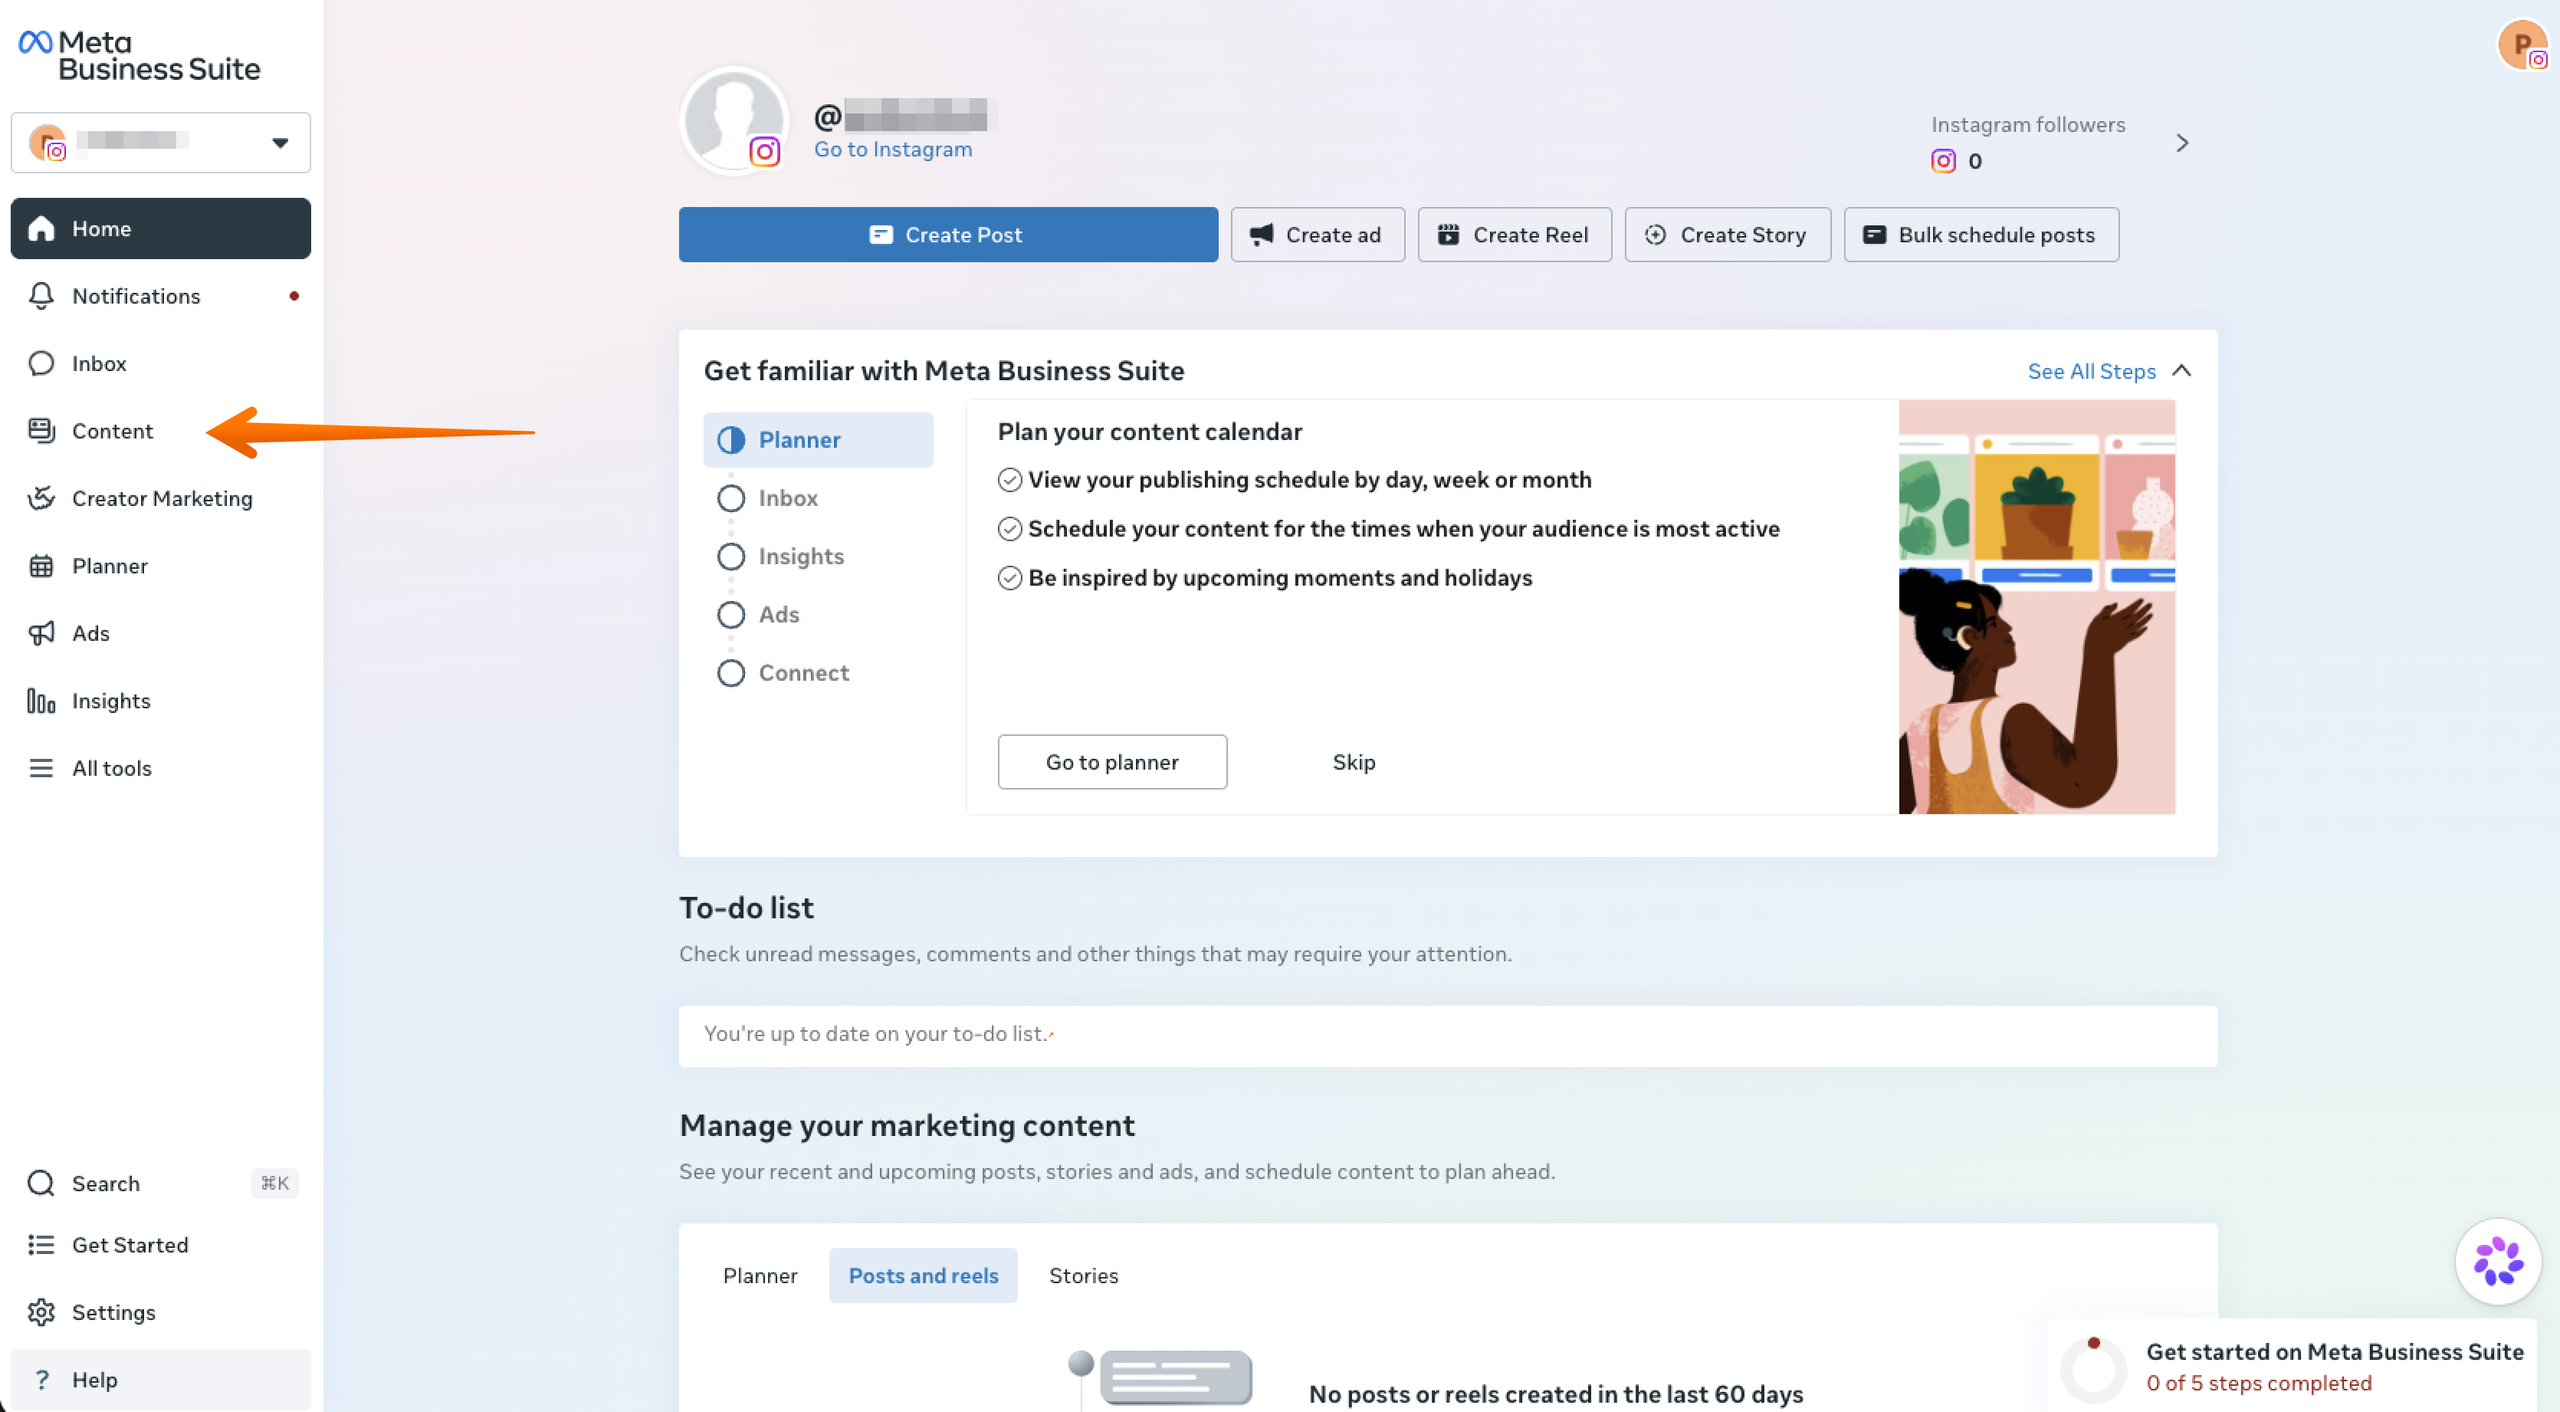This screenshot has width=2560, height=1412.
Task: Open Get started on Meta Business Suite card
Action: point(2292,1366)
